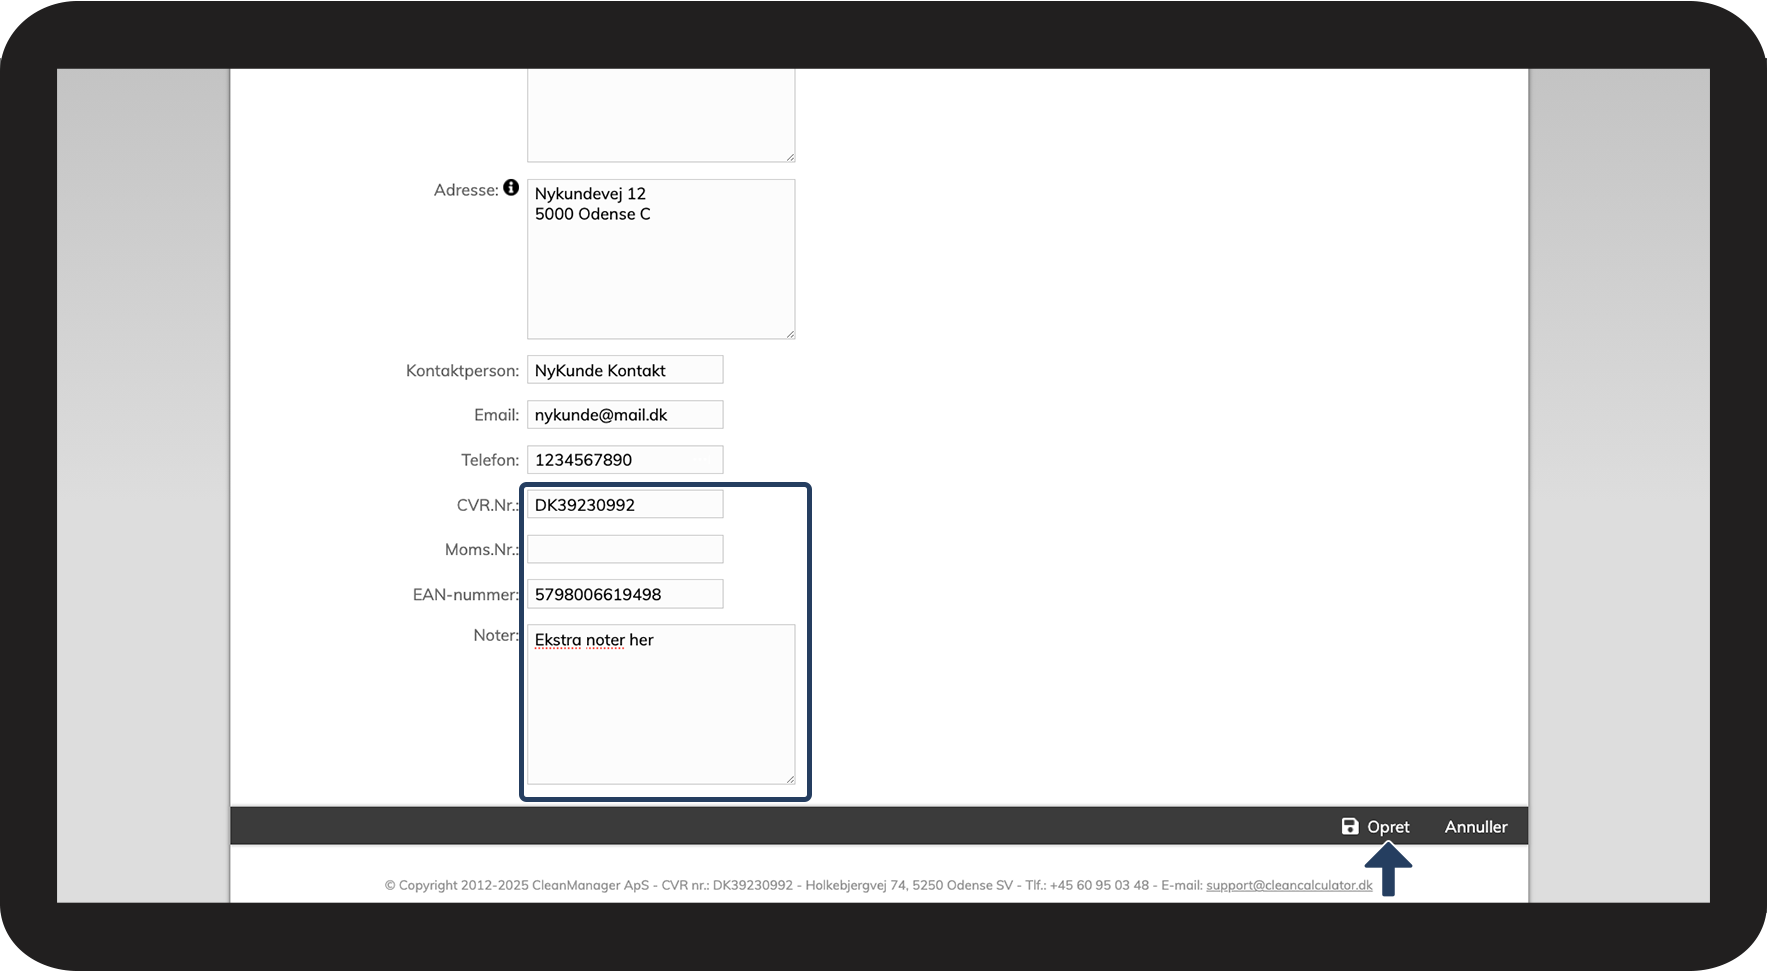The width and height of the screenshot is (1767, 971).
Task: Click the save floppy icon beside Opret
Action: click(x=1350, y=826)
